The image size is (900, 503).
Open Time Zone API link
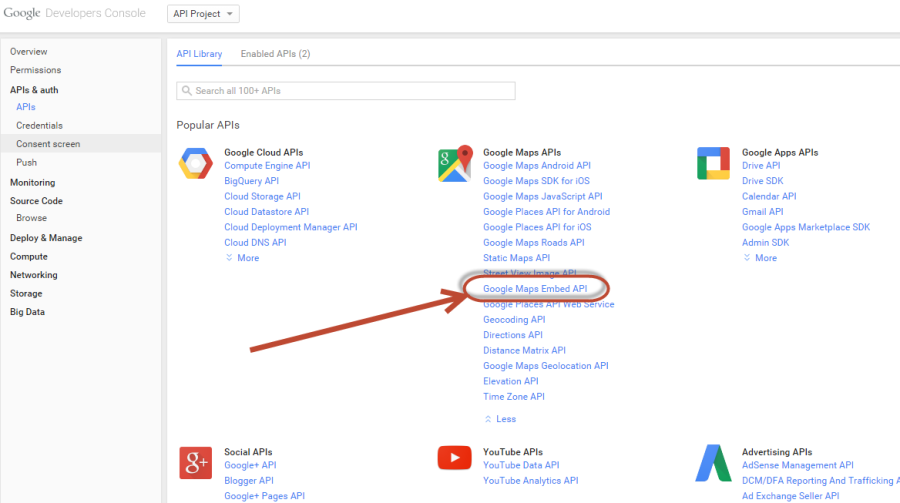[x=514, y=397]
